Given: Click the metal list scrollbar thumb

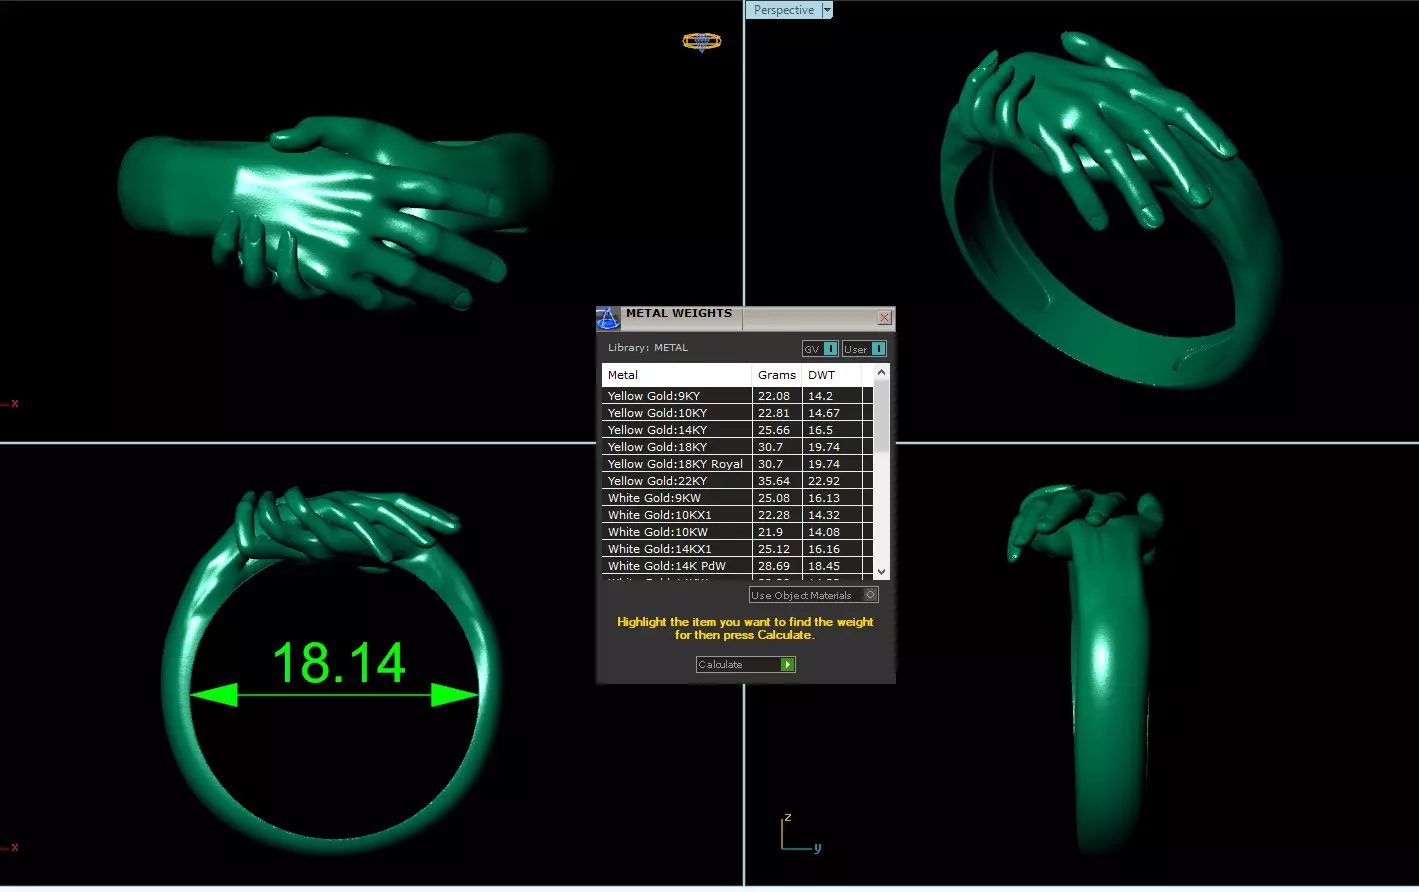Looking at the screenshot, I should point(881,415).
